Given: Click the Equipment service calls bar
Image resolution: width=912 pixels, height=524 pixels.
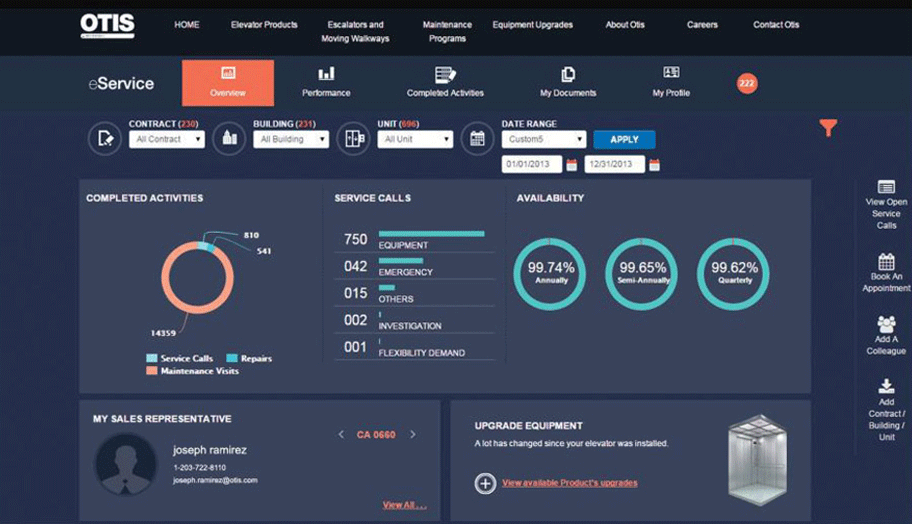Looking at the screenshot, I should (x=431, y=234).
